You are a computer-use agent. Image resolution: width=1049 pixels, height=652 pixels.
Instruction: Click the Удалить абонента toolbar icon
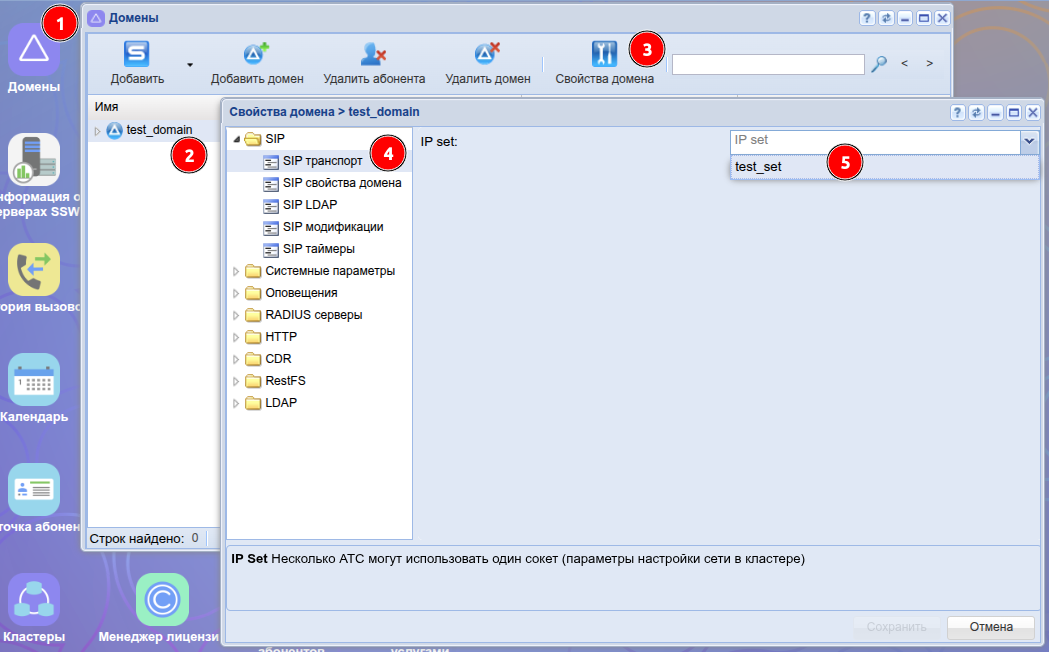pos(373,53)
